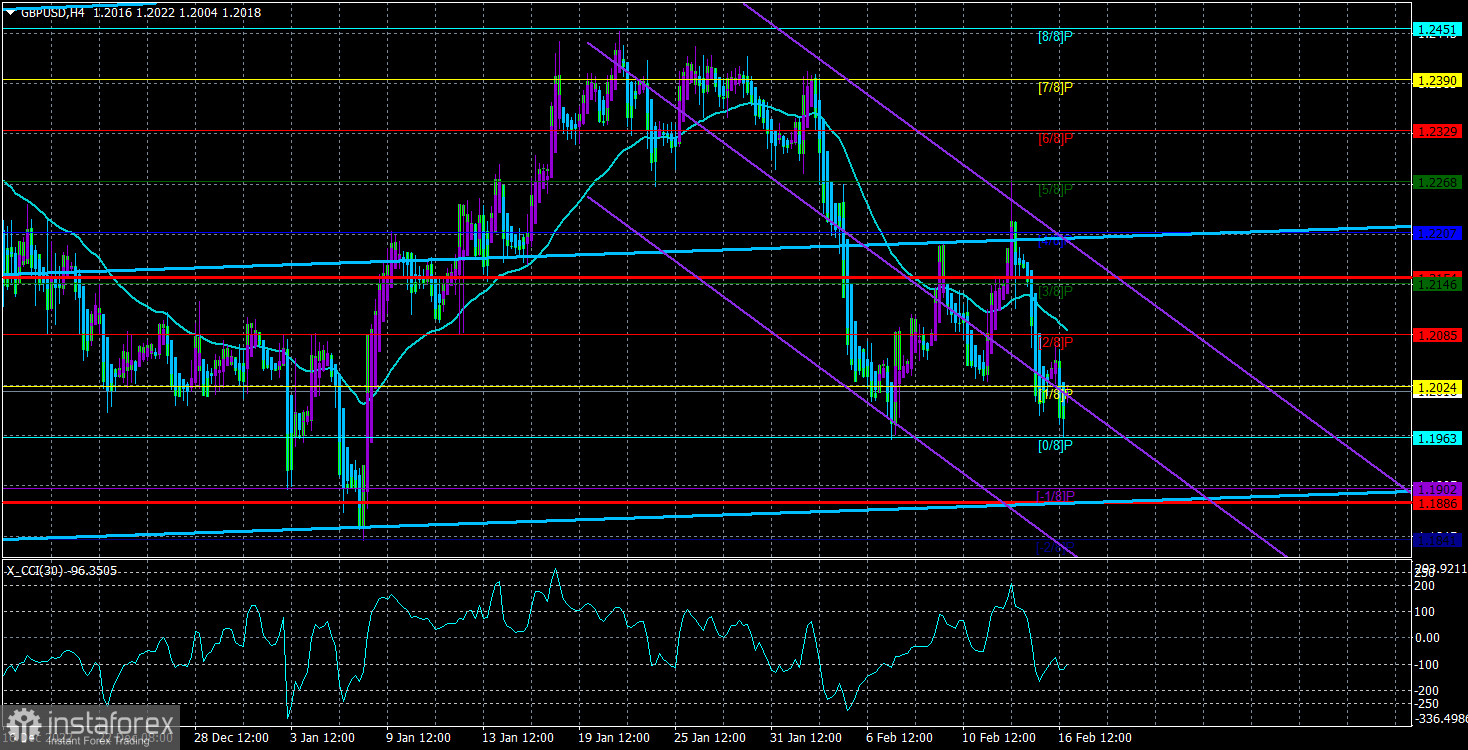Click the 10 Feb 12:00 date label

1000,738
